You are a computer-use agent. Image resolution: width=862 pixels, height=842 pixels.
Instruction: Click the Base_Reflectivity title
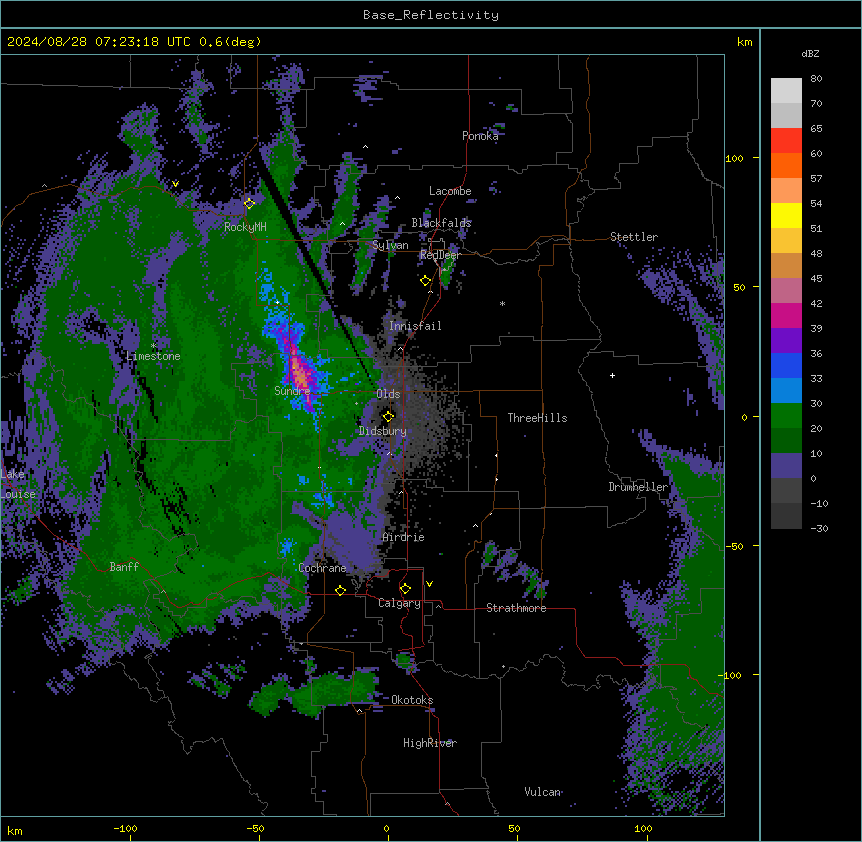[431, 15]
